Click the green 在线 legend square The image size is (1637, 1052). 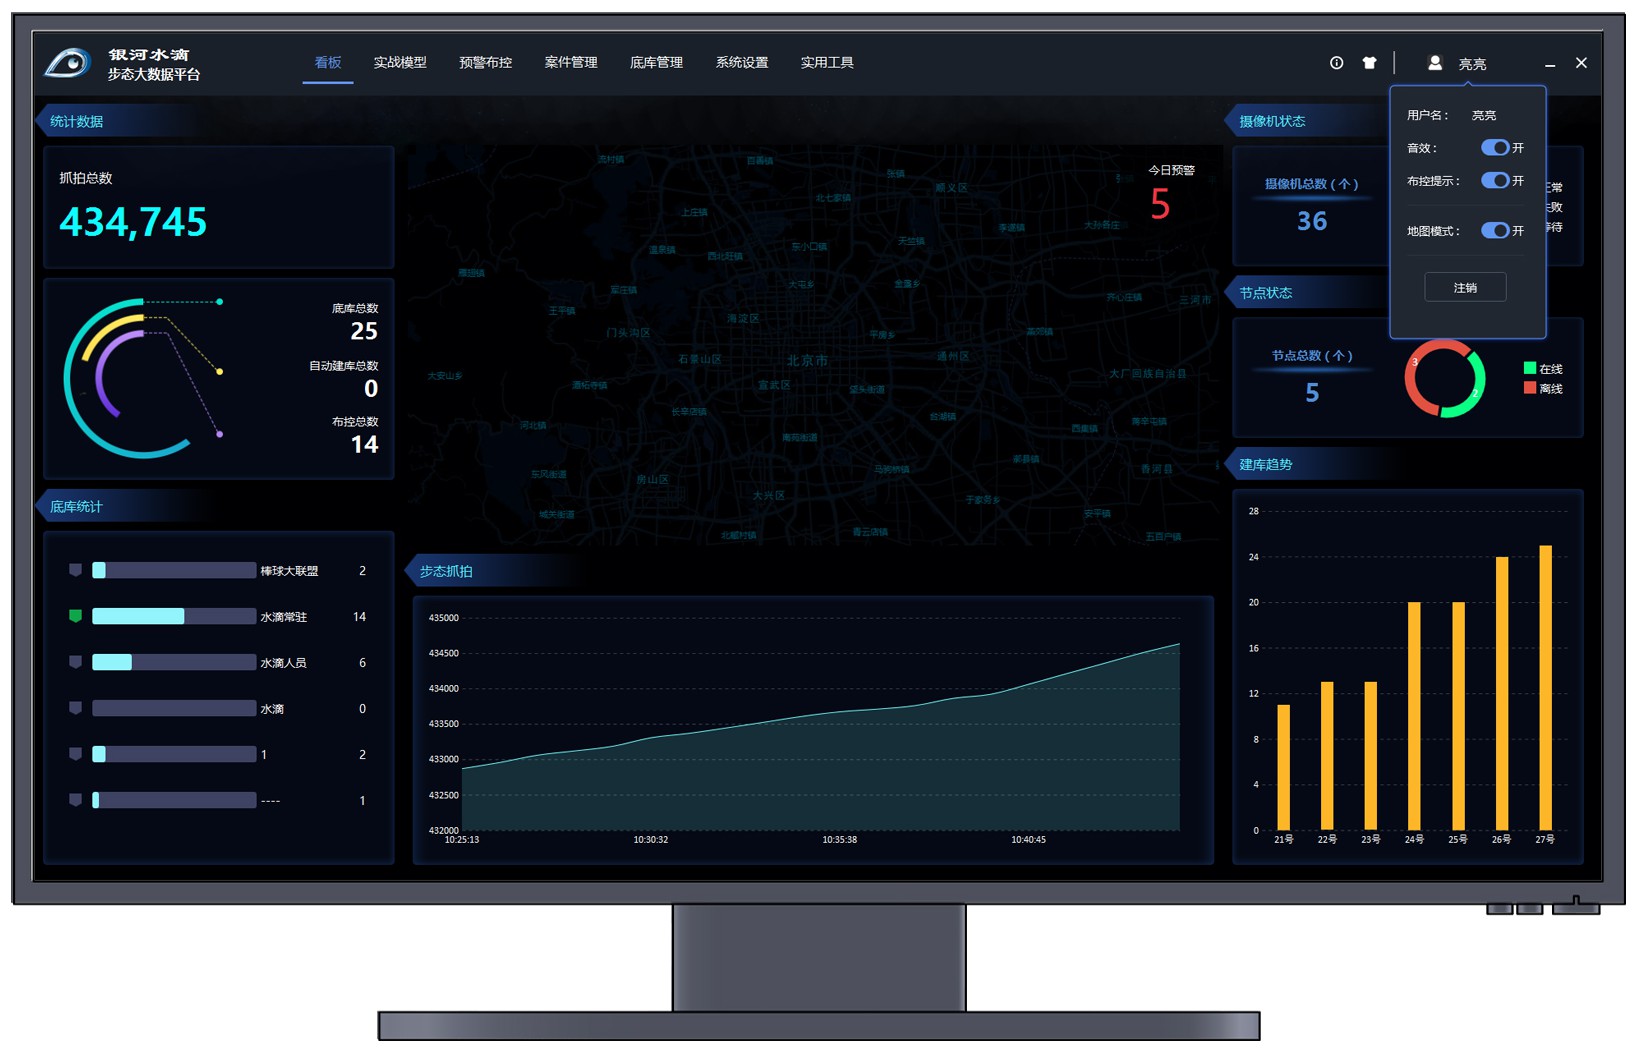tap(1529, 368)
